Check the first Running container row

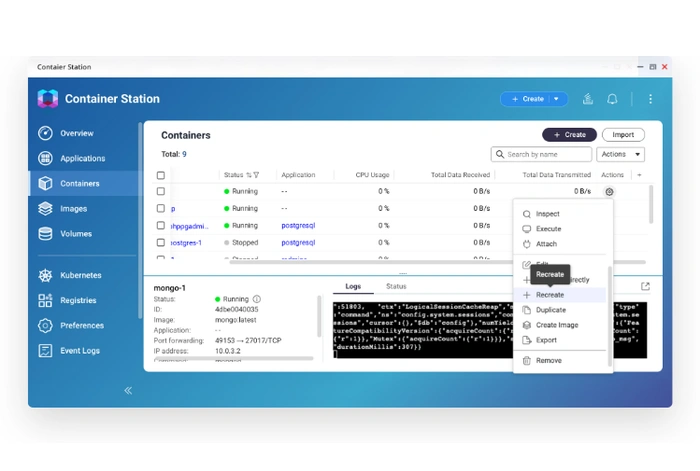tap(161, 191)
